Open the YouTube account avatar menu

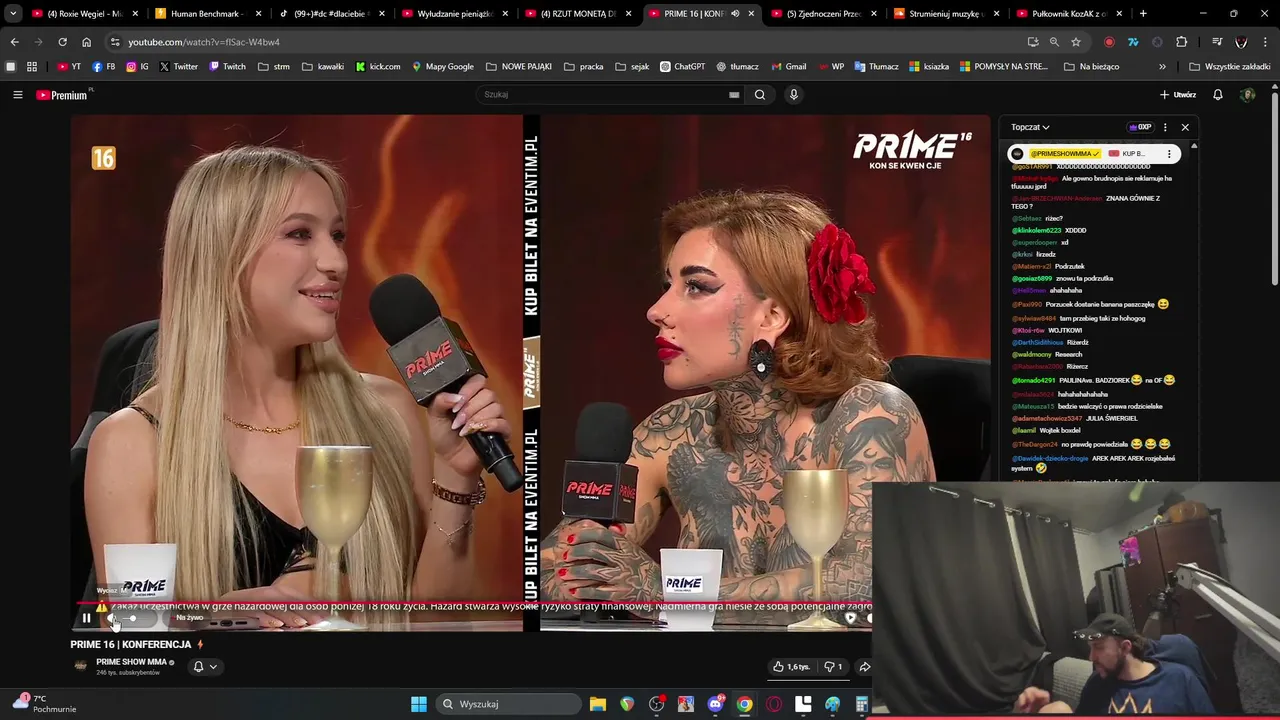coord(1247,95)
